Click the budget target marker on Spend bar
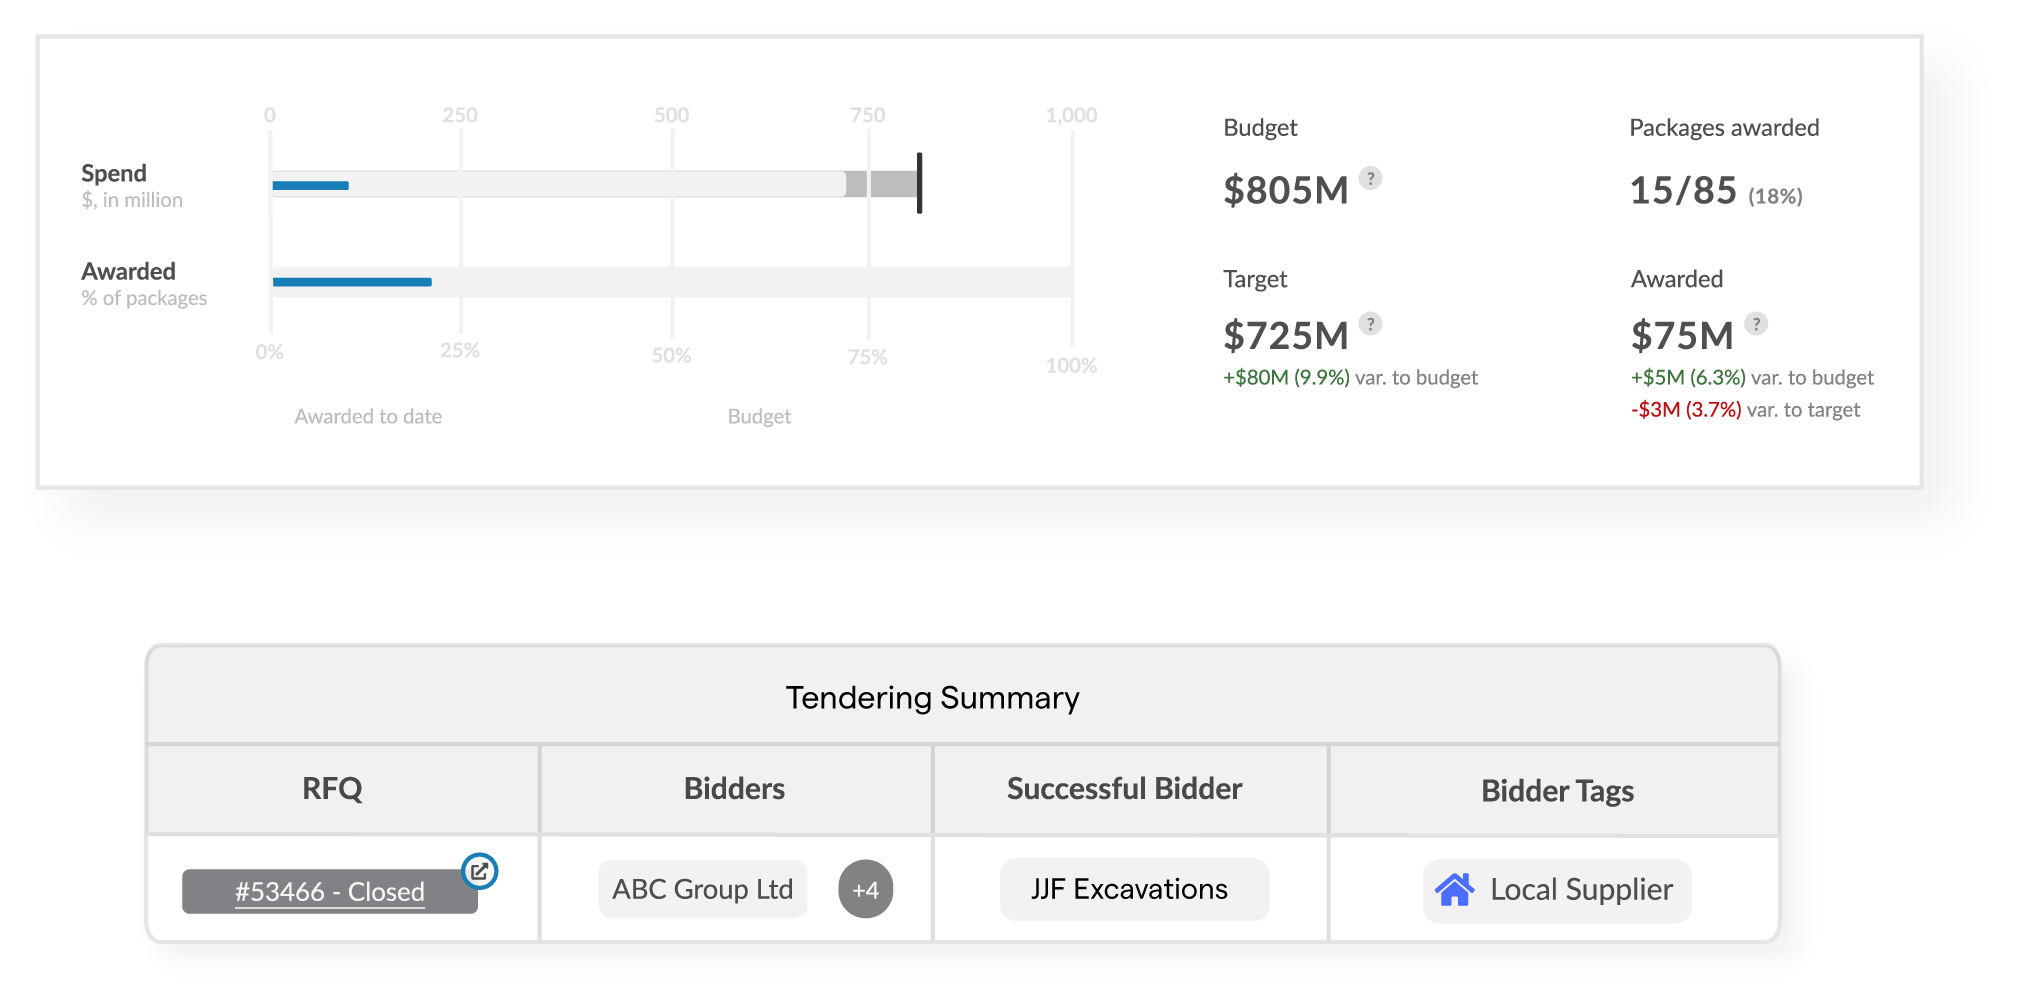 [919, 185]
